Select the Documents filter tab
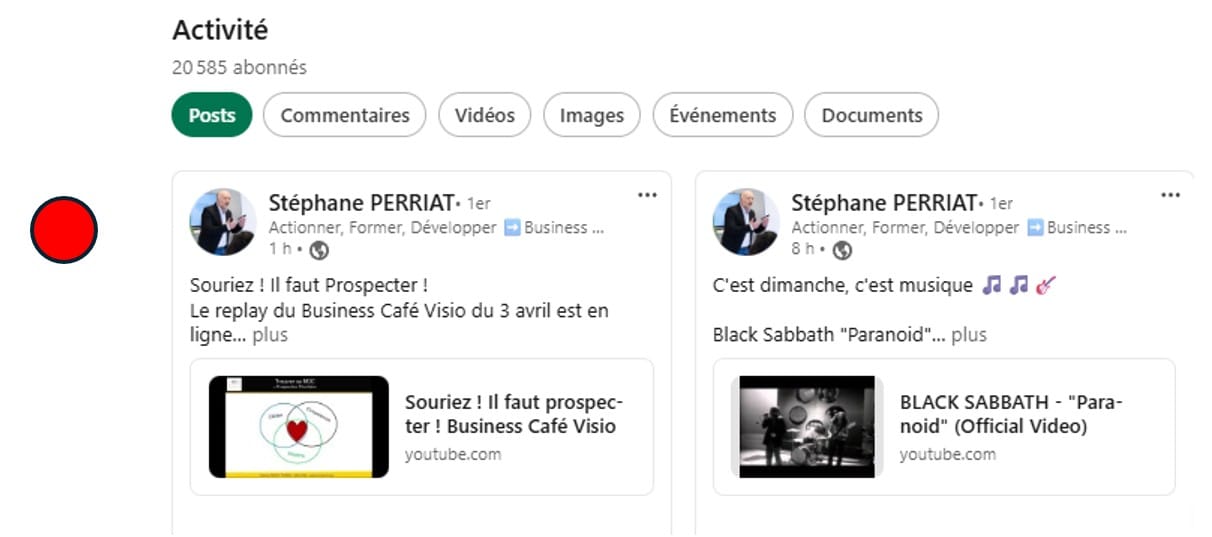The width and height of the screenshot is (1212, 537). click(x=872, y=115)
